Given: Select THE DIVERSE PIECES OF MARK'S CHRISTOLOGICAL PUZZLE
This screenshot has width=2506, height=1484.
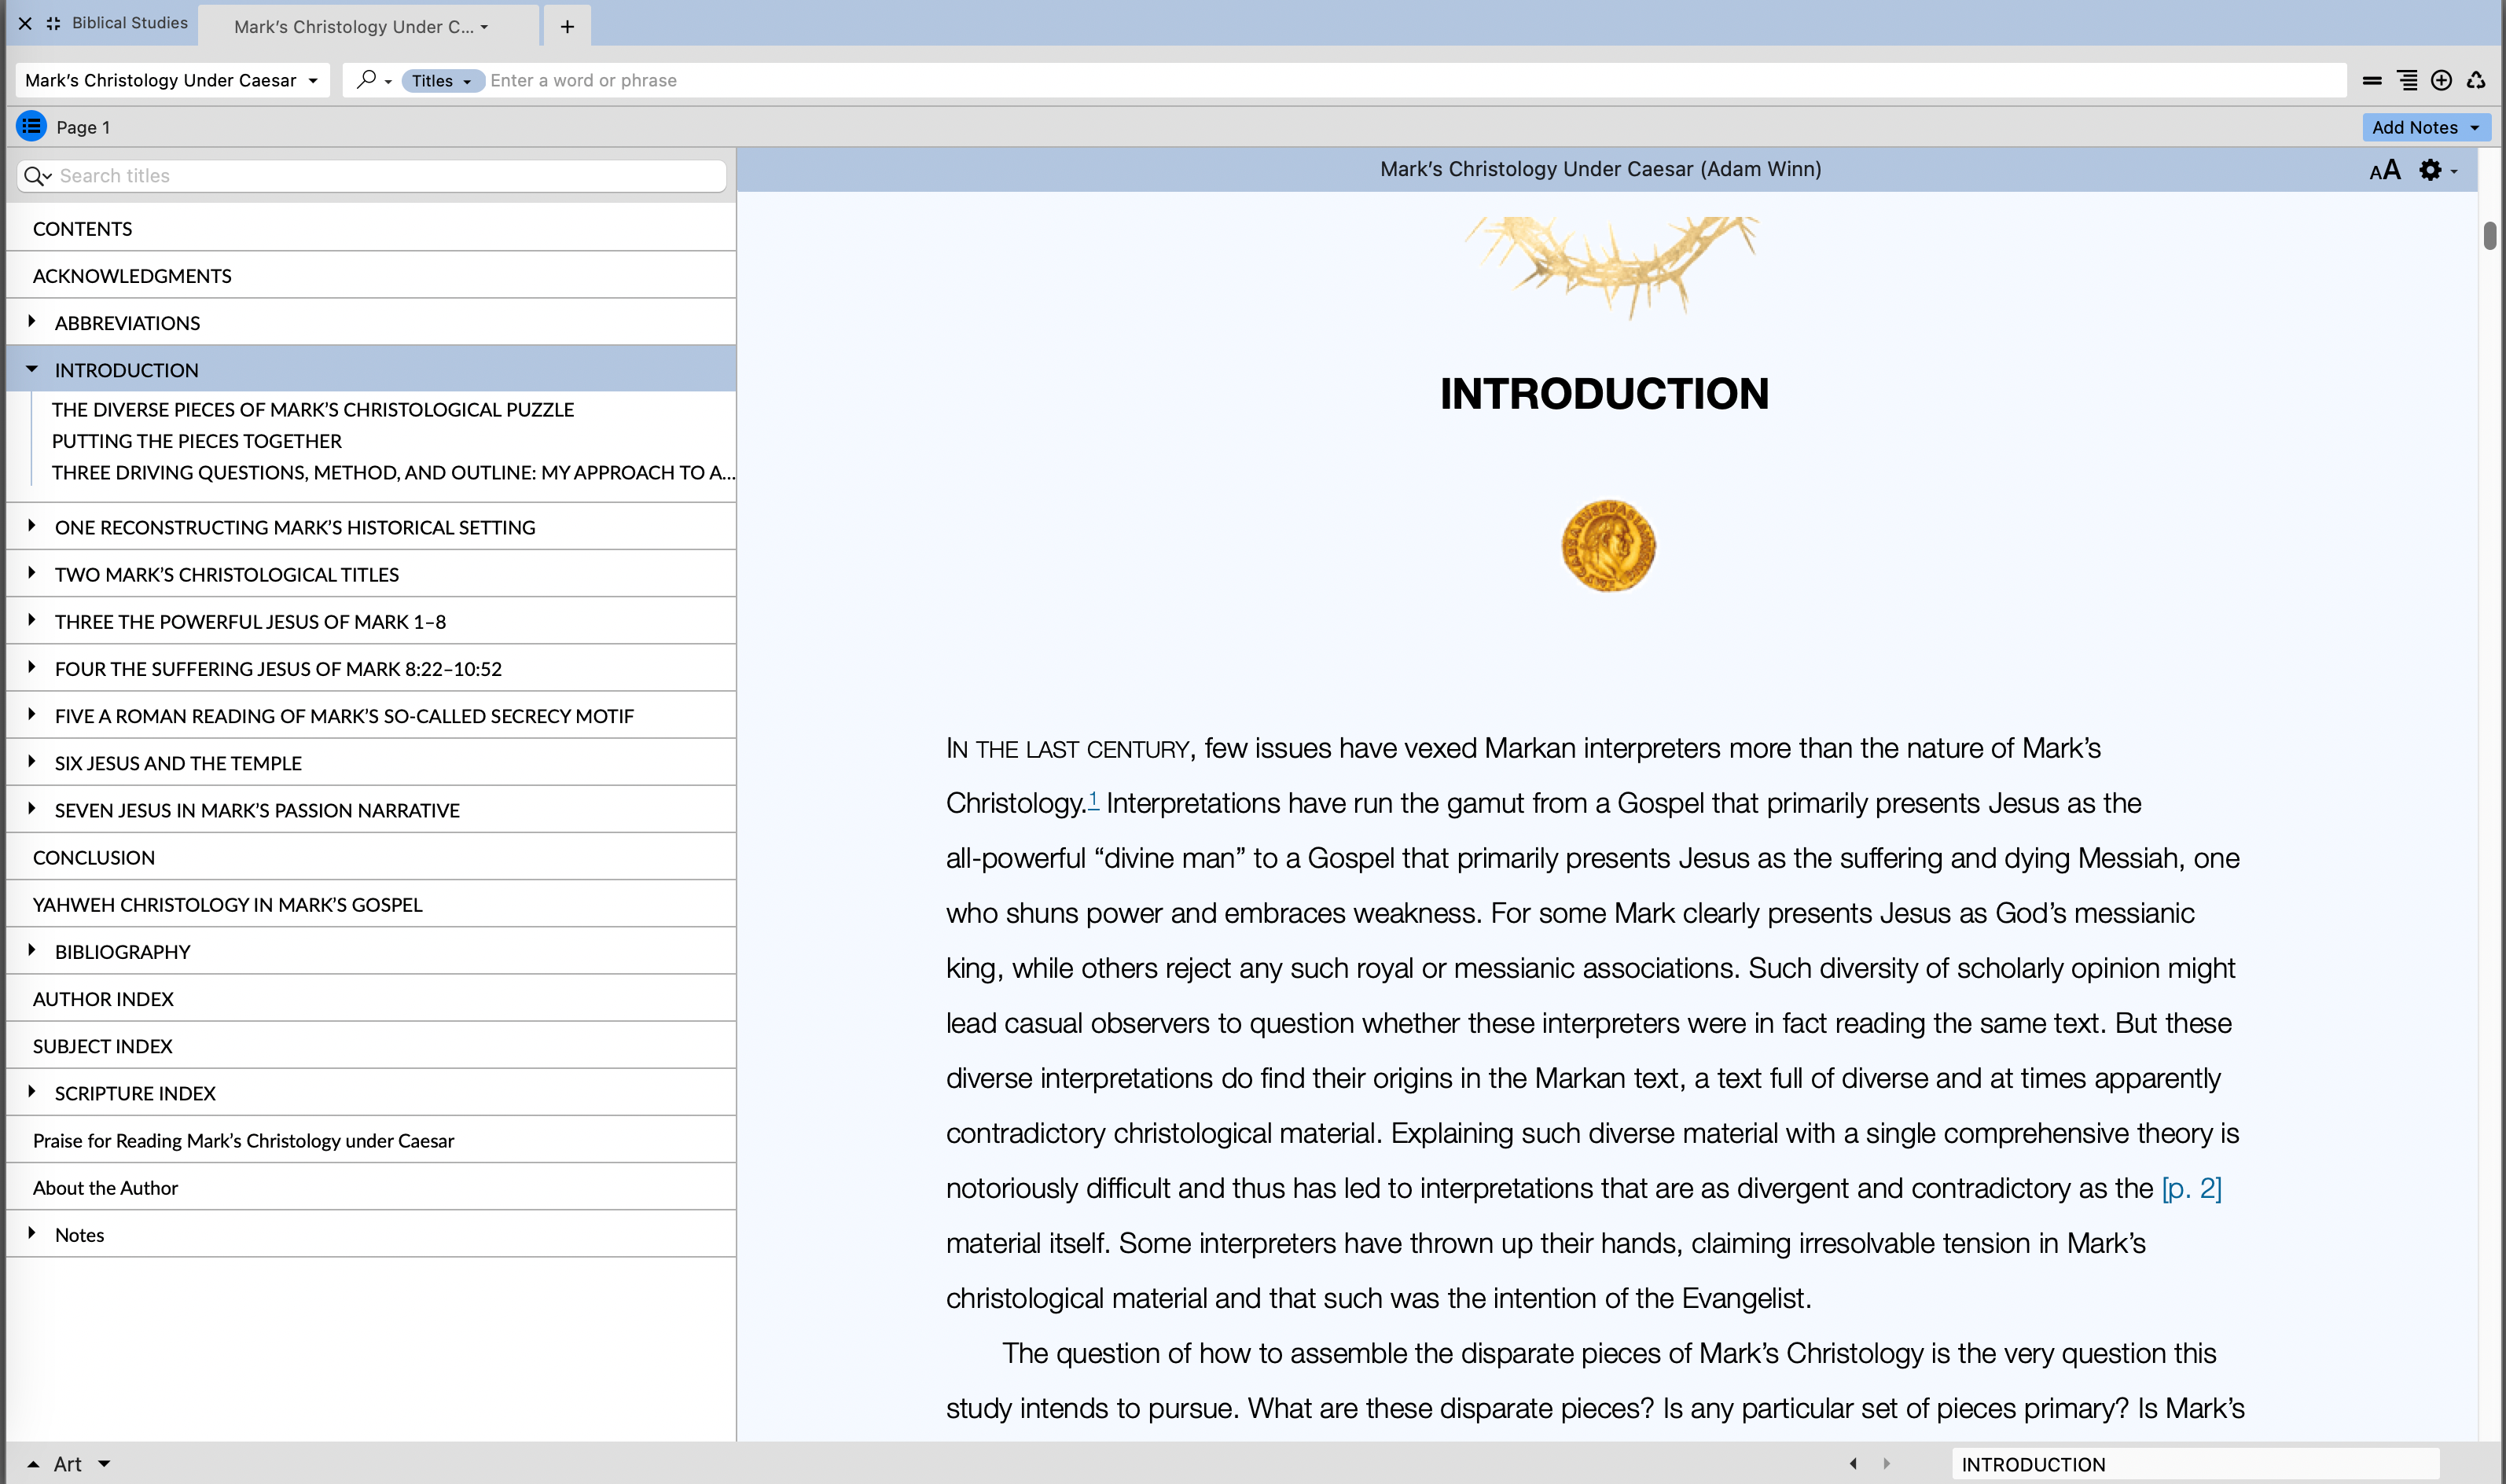Looking at the screenshot, I should tap(313, 409).
